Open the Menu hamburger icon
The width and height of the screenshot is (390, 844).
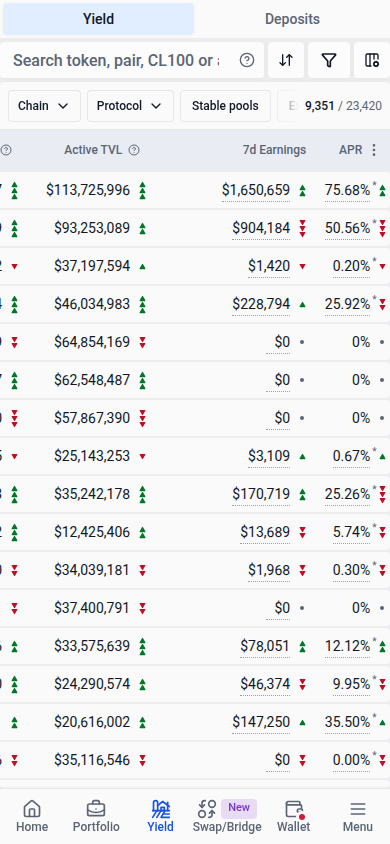358,816
